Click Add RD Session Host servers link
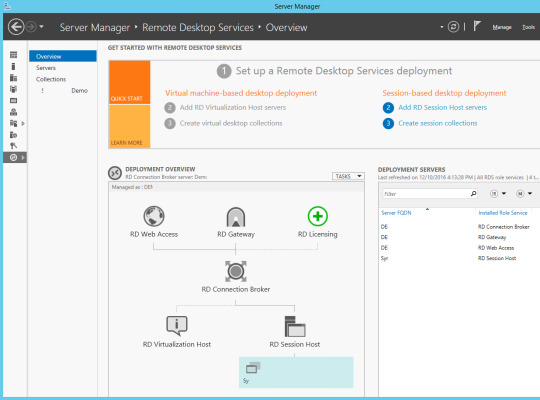The height and width of the screenshot is (400, 540). pos(443,107)
